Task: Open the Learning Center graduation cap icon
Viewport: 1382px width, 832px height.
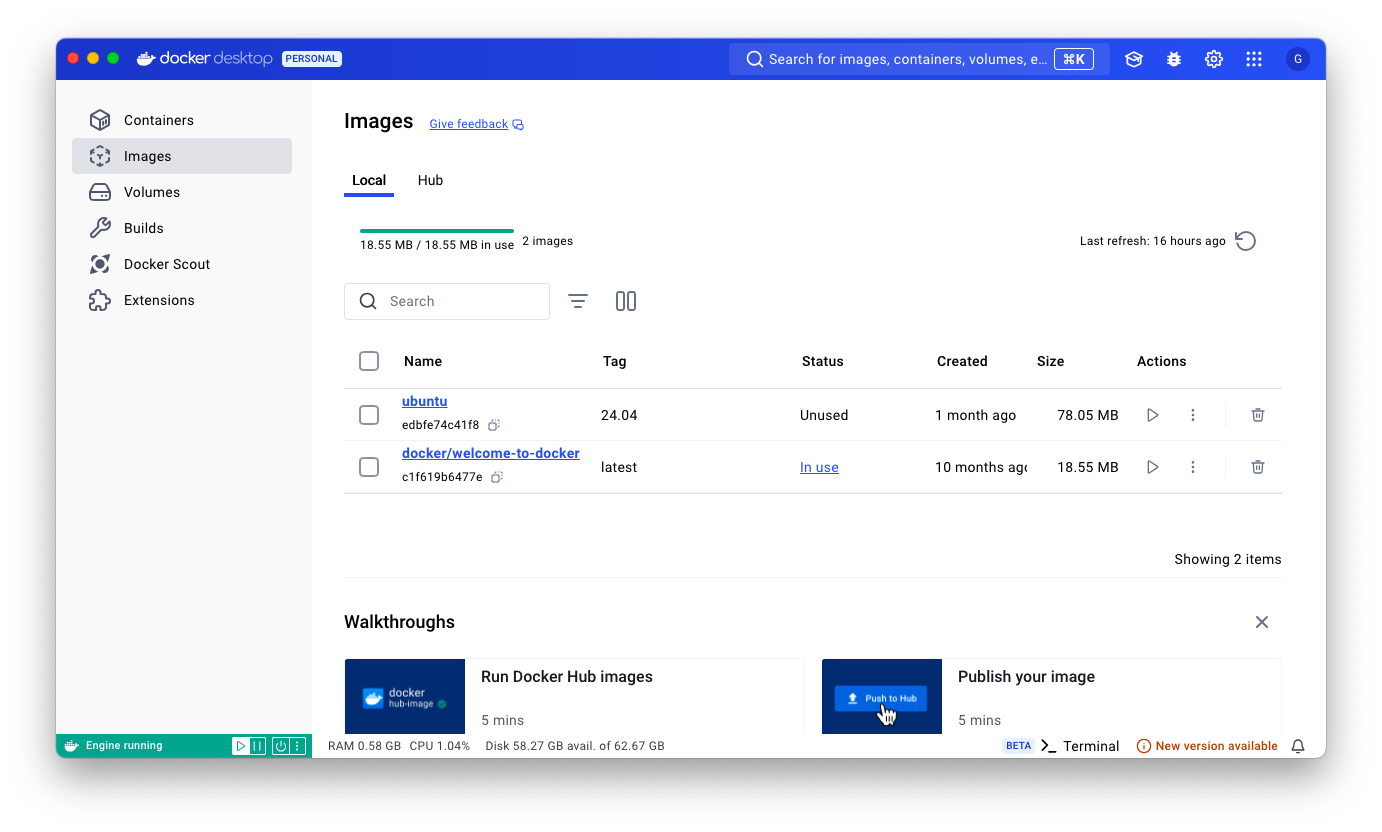Action: click(x=1134, y=59)
